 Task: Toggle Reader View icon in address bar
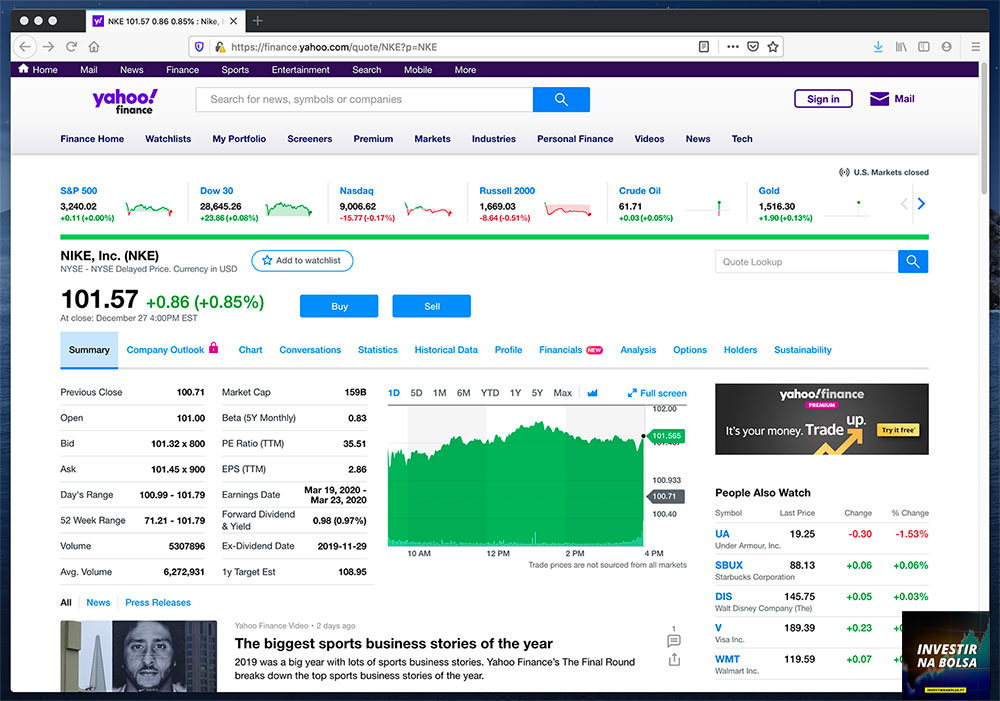703,47
